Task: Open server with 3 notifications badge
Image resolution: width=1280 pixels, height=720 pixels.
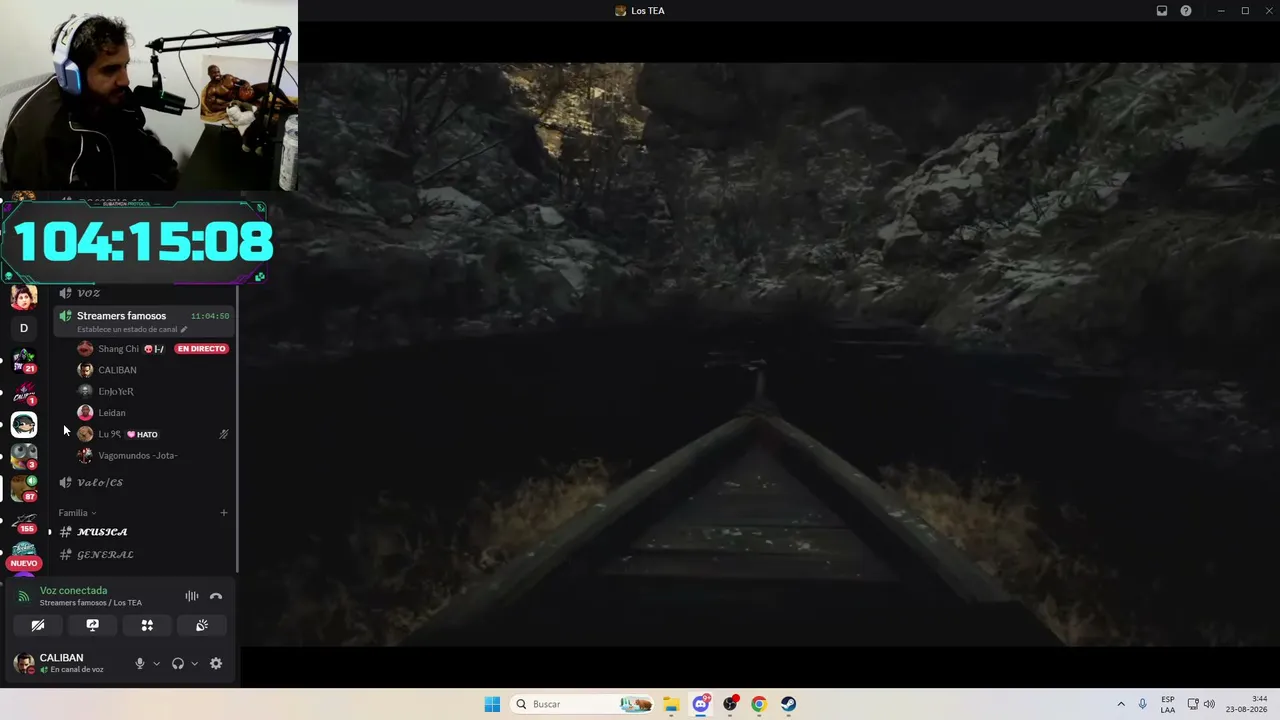Action: click(24, 457)
